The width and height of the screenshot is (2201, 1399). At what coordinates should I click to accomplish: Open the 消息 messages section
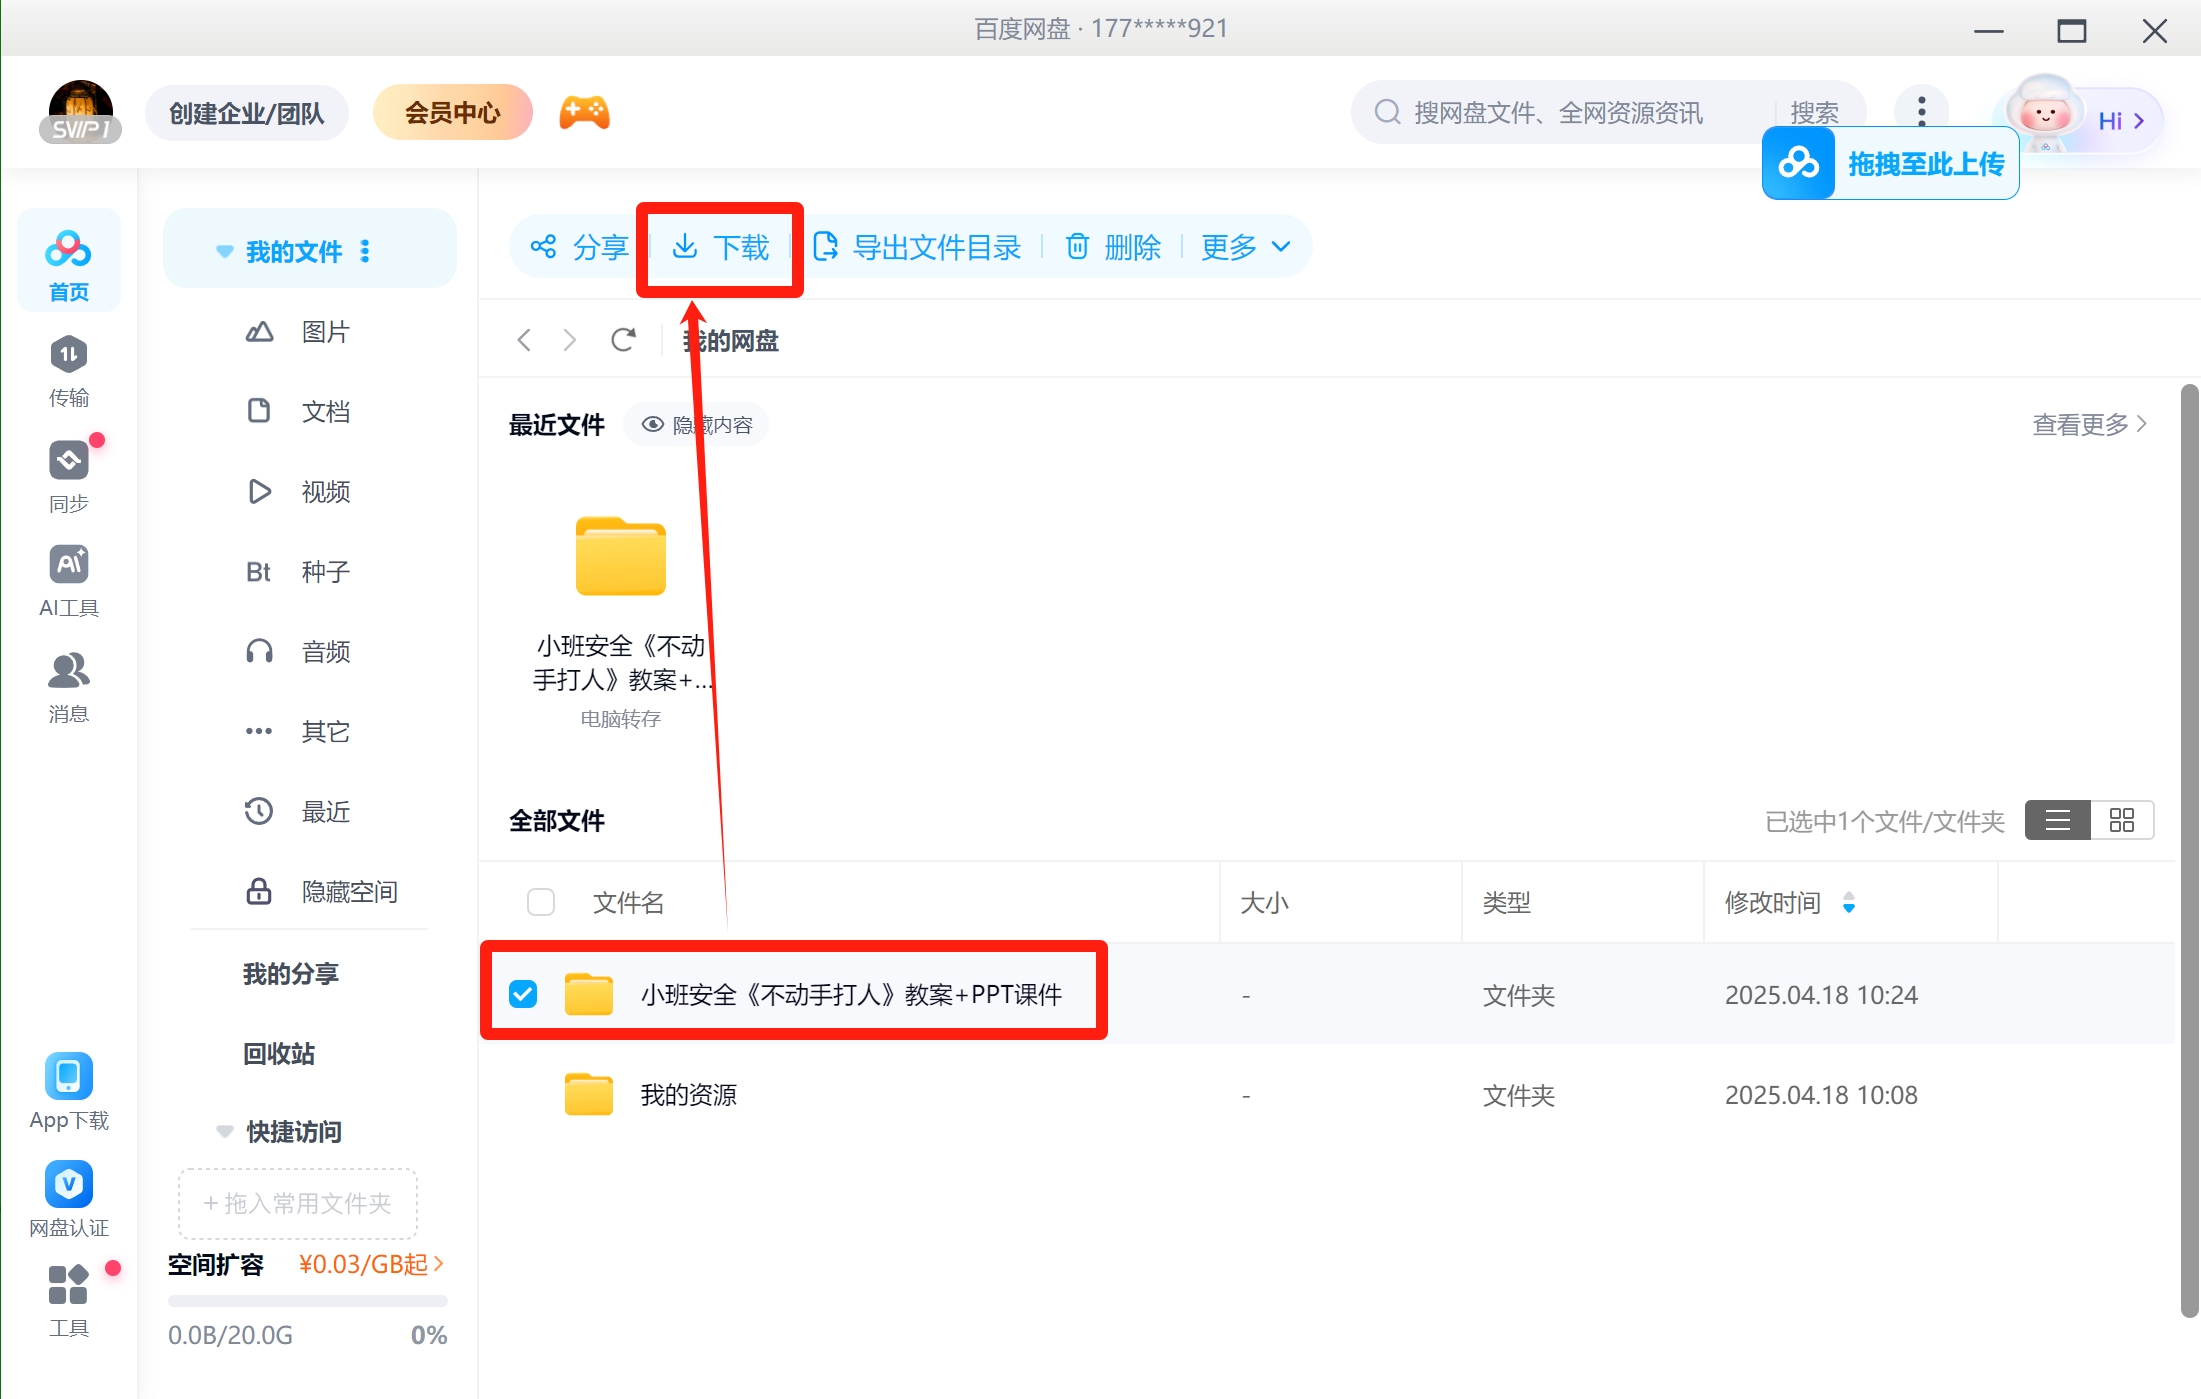[68, 687]
